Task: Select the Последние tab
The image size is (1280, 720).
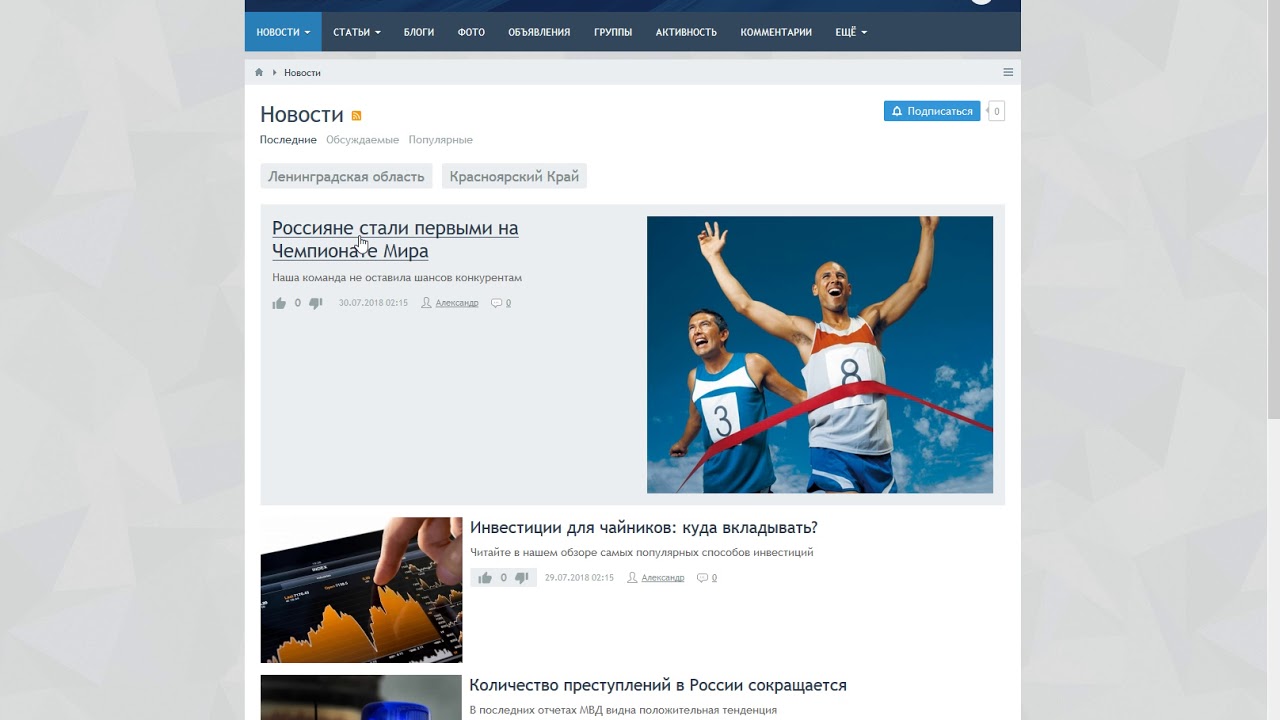Action: pyautogui.click(x=288, y=140)
